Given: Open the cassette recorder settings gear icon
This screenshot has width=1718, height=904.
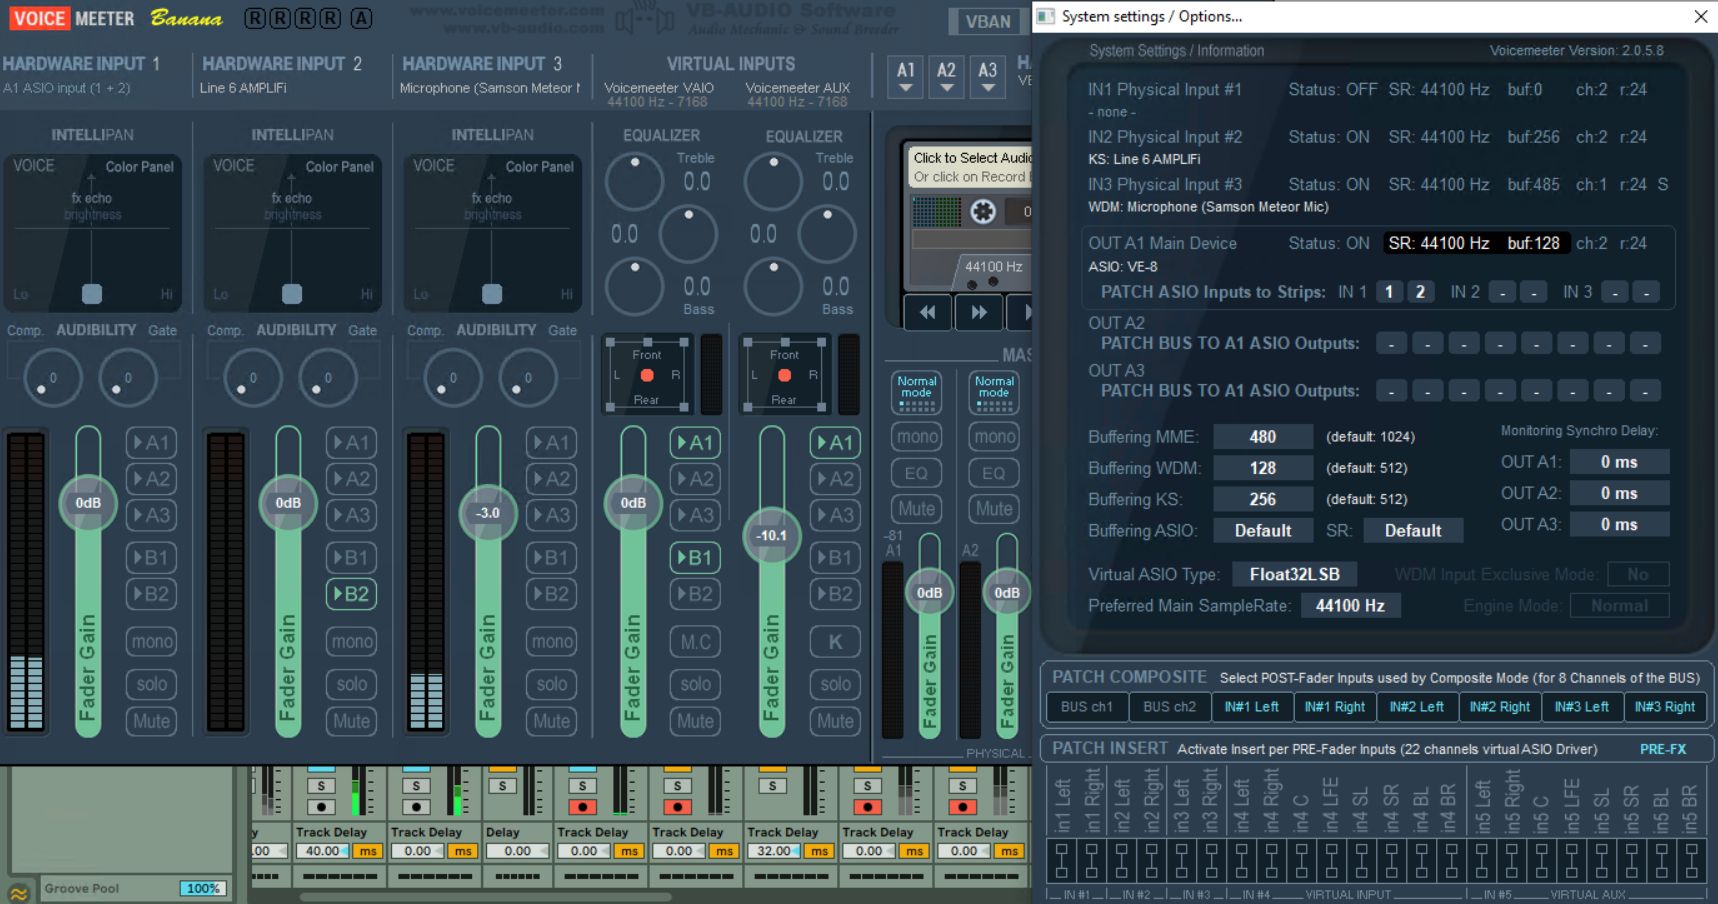Looking at the screenshot, I should pyautogui.click(x=983, y=211).
